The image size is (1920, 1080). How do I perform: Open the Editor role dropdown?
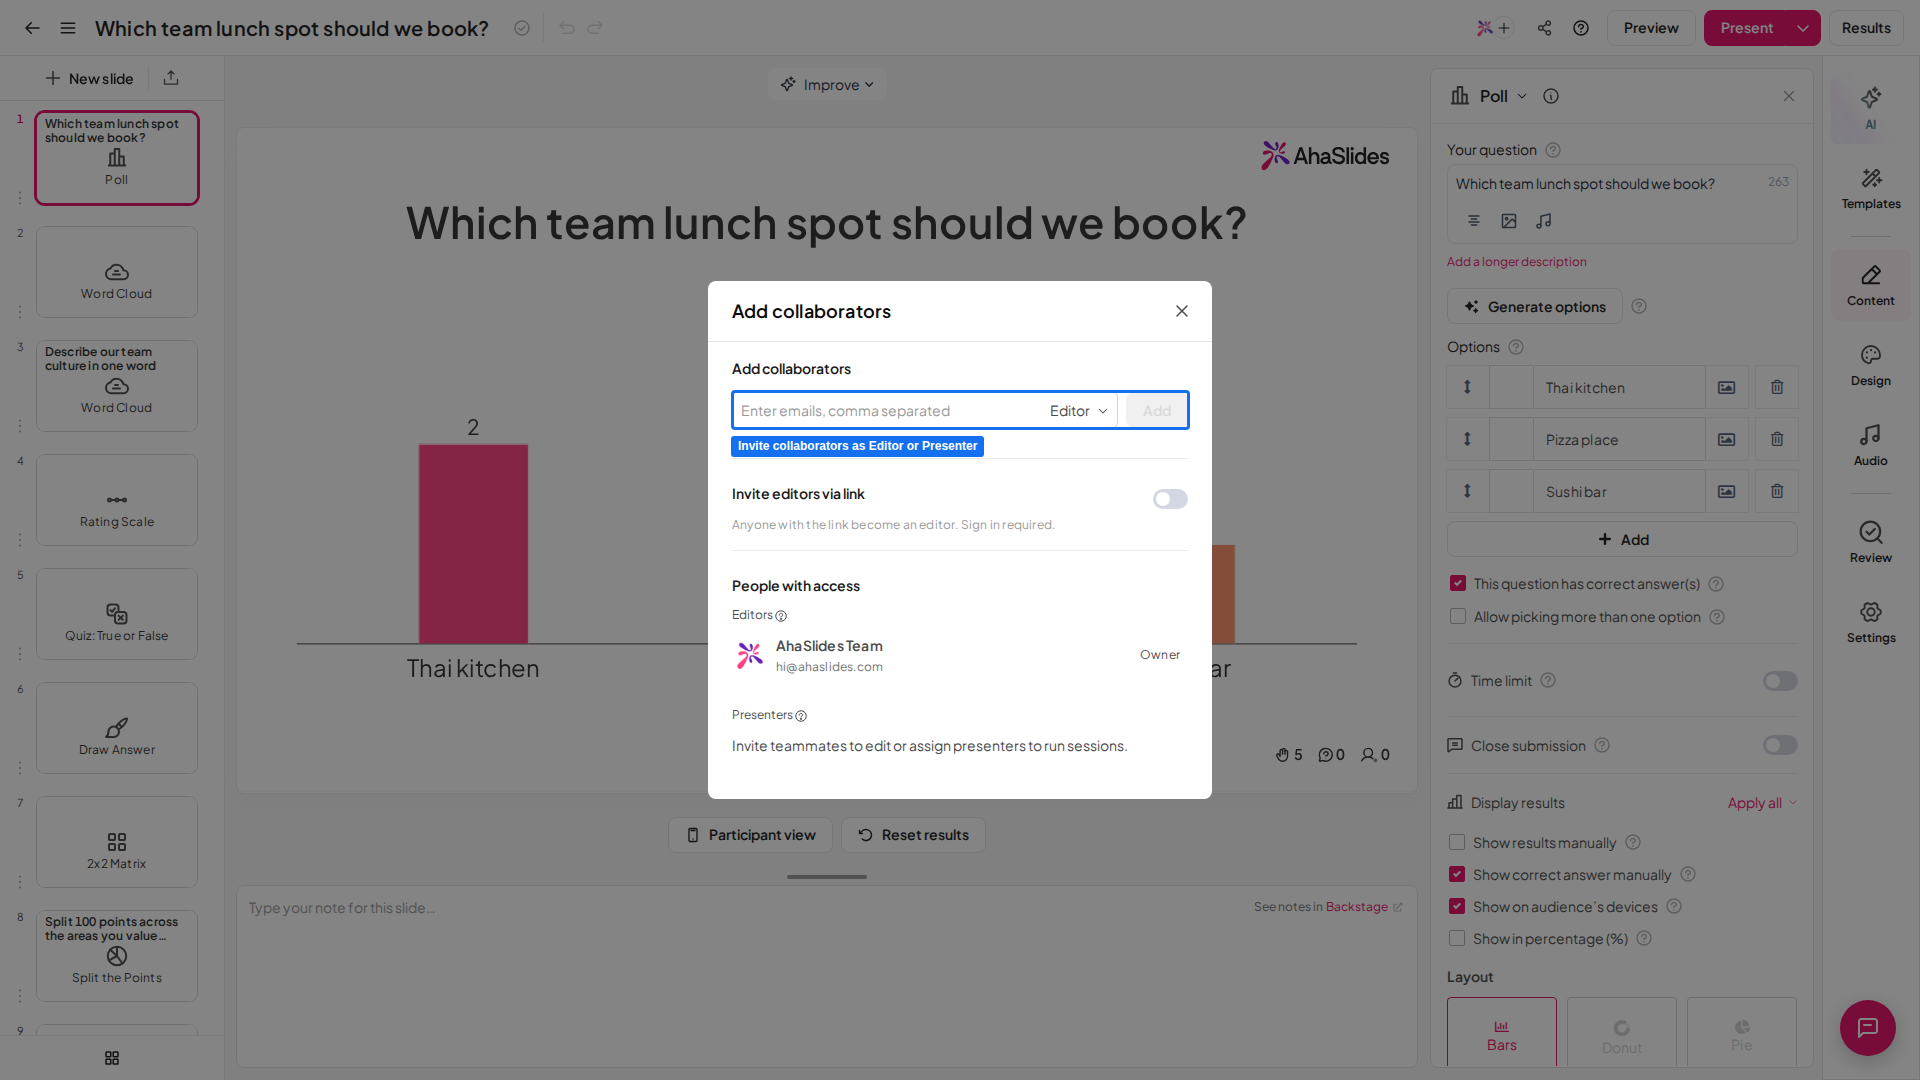tap(1078, 411)
